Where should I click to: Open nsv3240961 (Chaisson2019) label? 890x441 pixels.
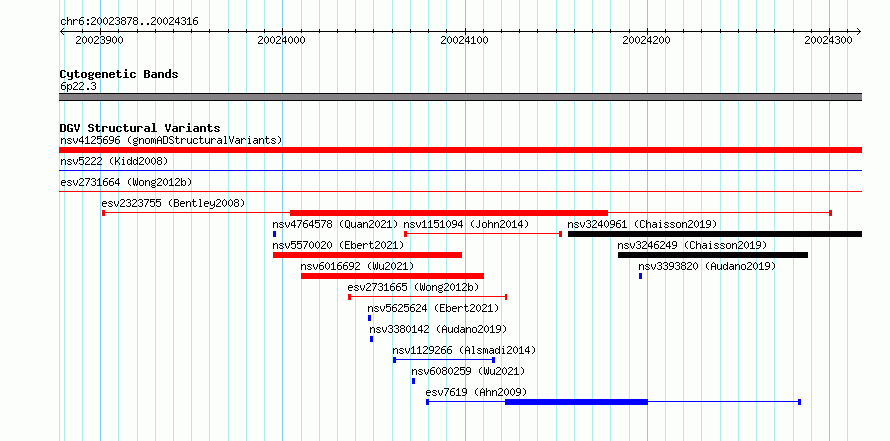(642, 224)
